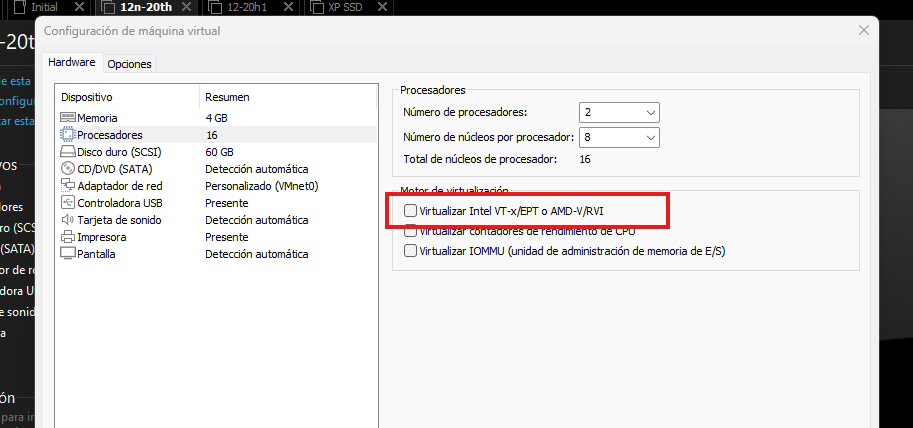
Task: Select the Controladora USB label
Action: [x=119, y=203]
